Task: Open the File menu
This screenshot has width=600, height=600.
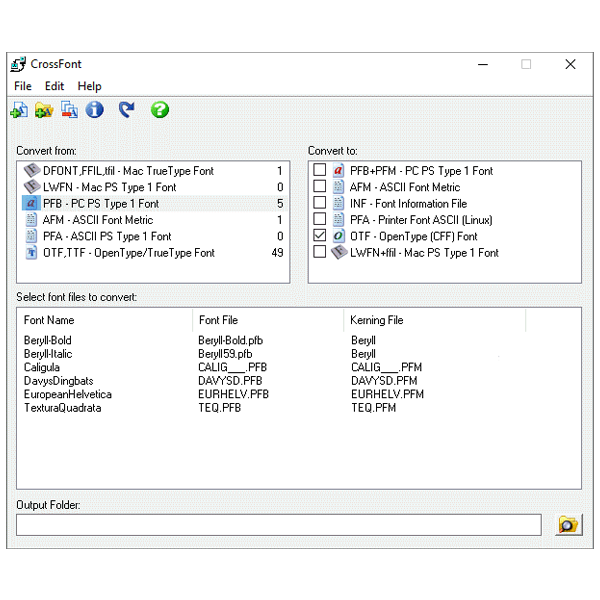Action: (x=23, y=86)
